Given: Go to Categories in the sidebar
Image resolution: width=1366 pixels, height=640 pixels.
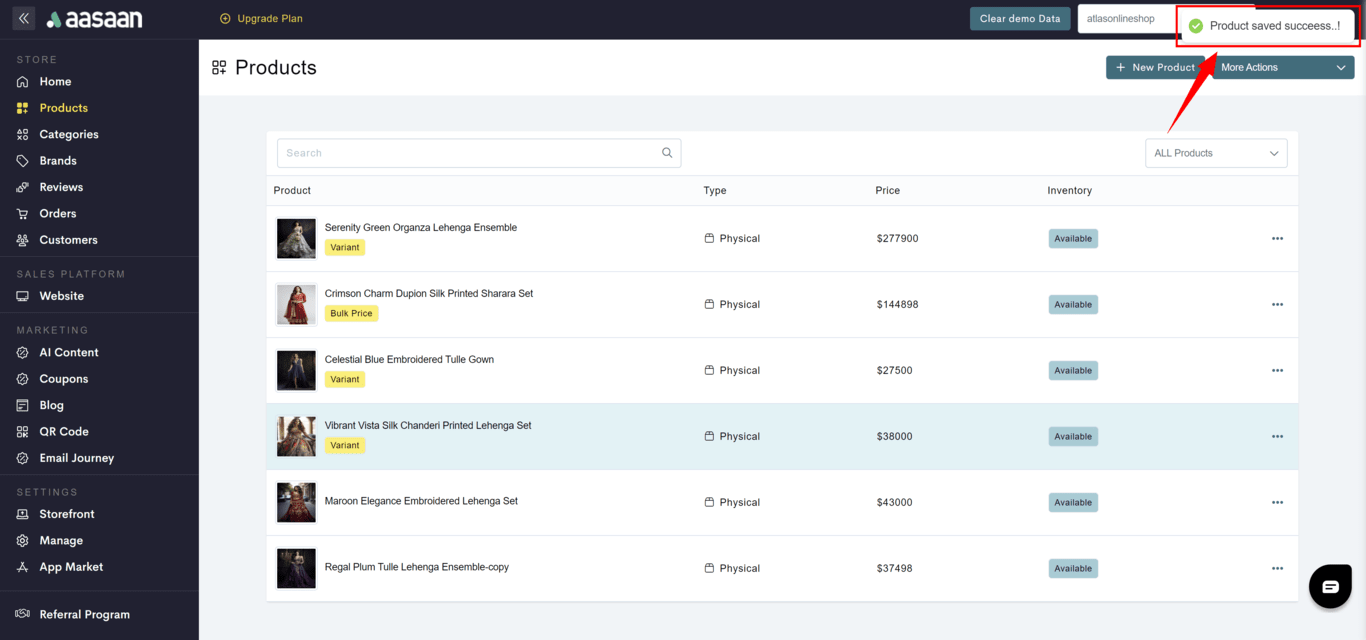Looking at the screenshot, I should 68,134.
